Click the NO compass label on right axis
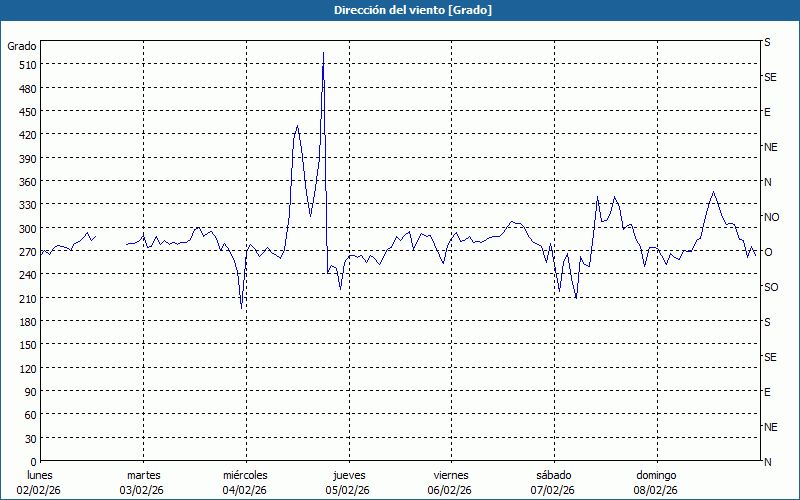The width and height of the screenshot is (800, 500). click(x=770, y=217)
